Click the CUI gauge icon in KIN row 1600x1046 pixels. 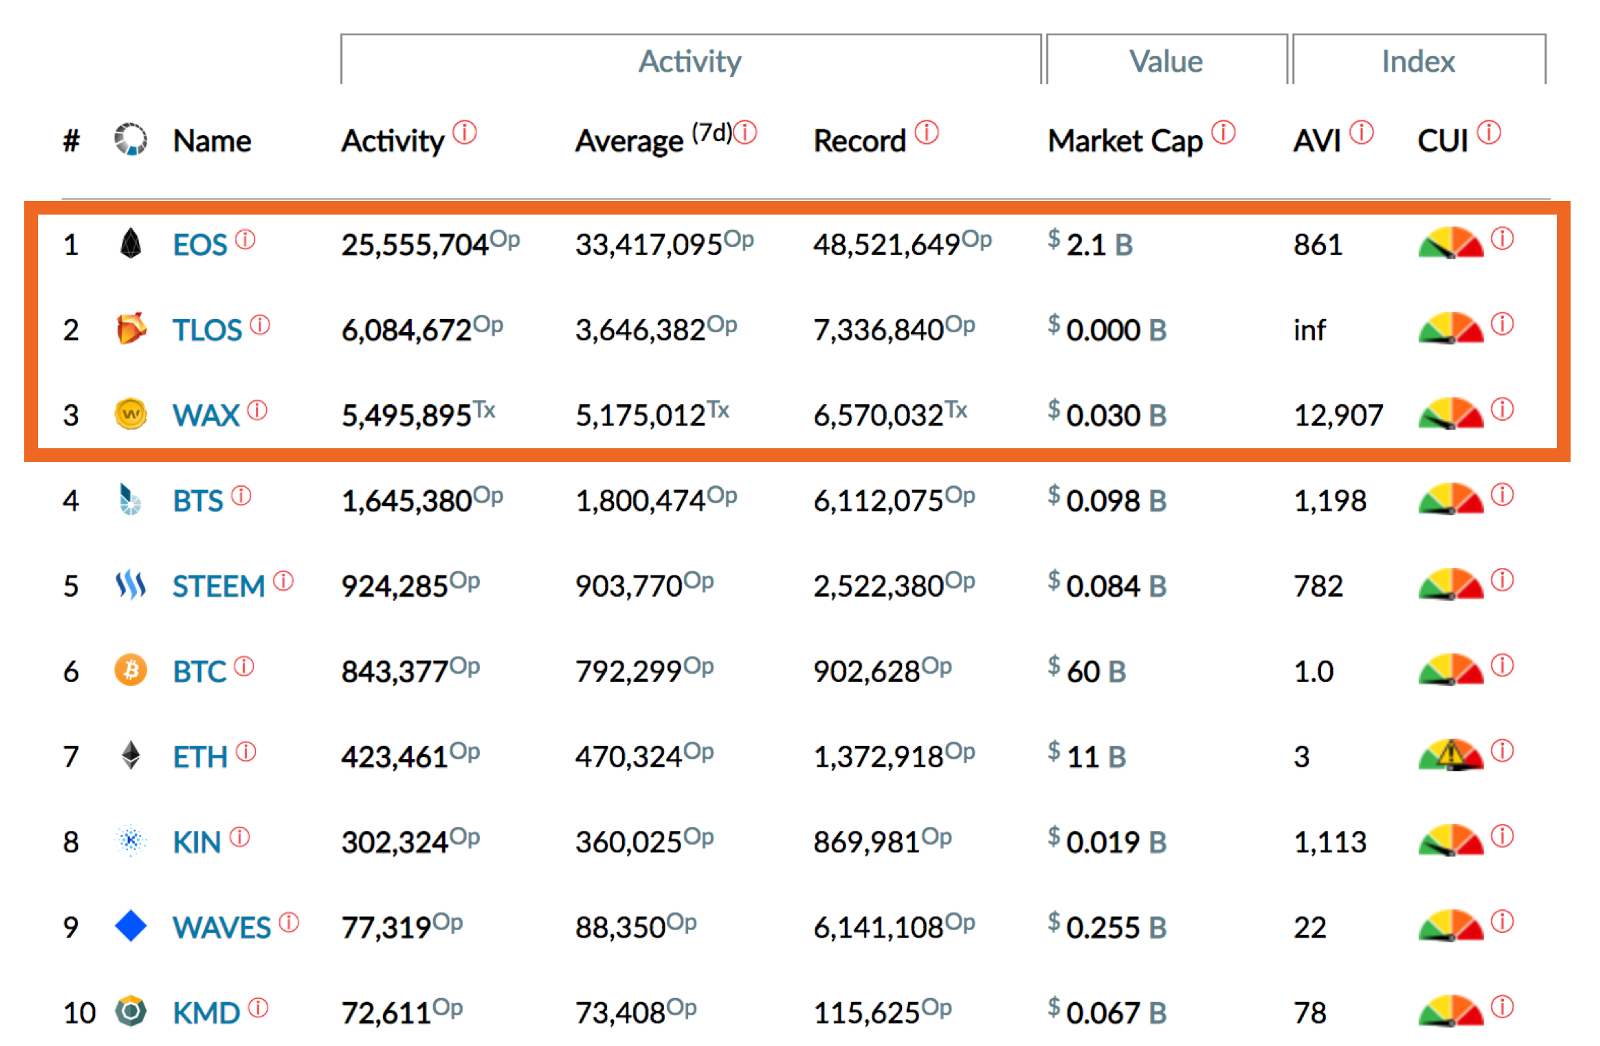1451,840
